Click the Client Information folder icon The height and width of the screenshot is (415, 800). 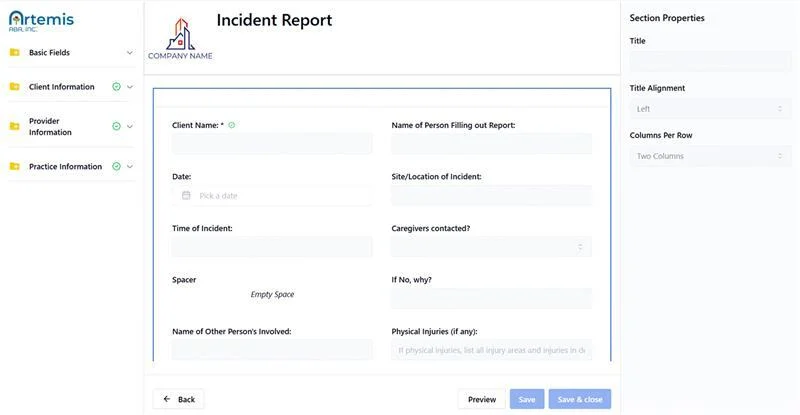tap(15, 87)
